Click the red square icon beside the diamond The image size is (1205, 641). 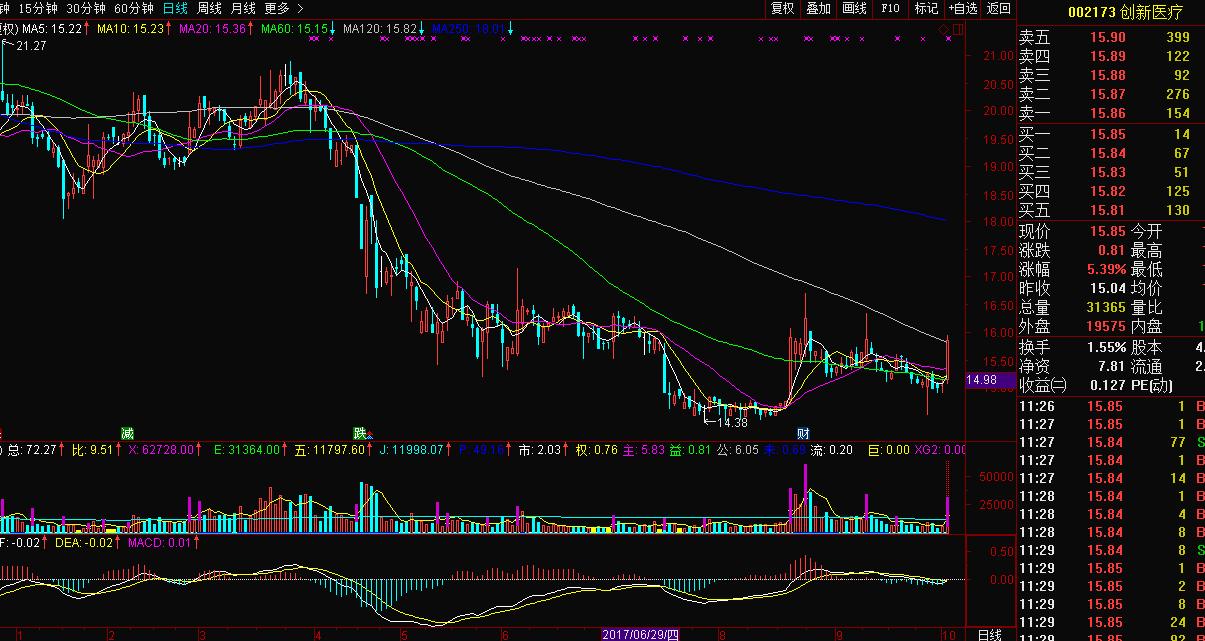[958, 27]
